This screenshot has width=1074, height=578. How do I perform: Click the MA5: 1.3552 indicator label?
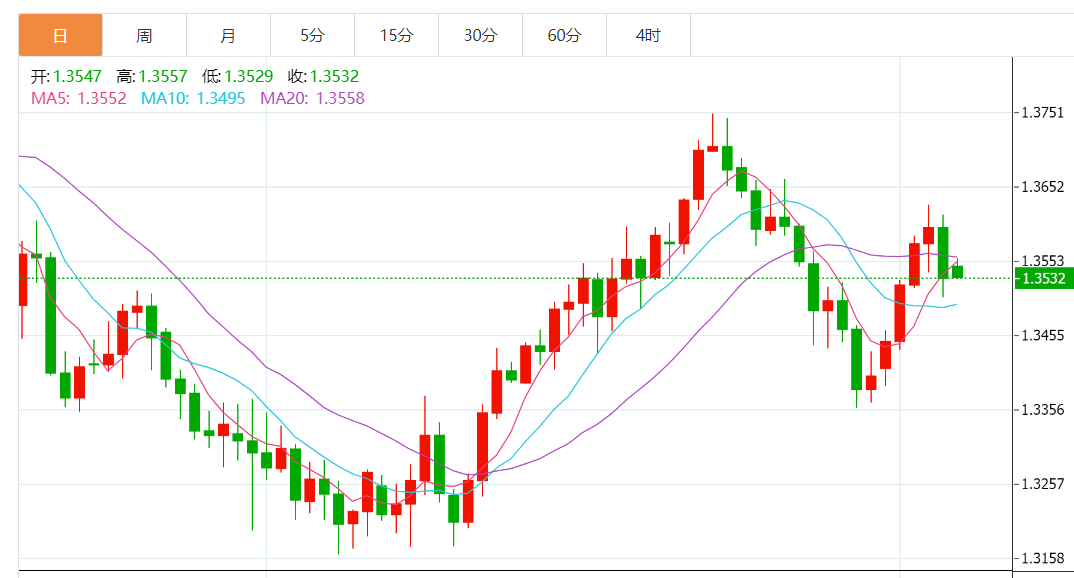pyautogui.click(x=79, y=99)
